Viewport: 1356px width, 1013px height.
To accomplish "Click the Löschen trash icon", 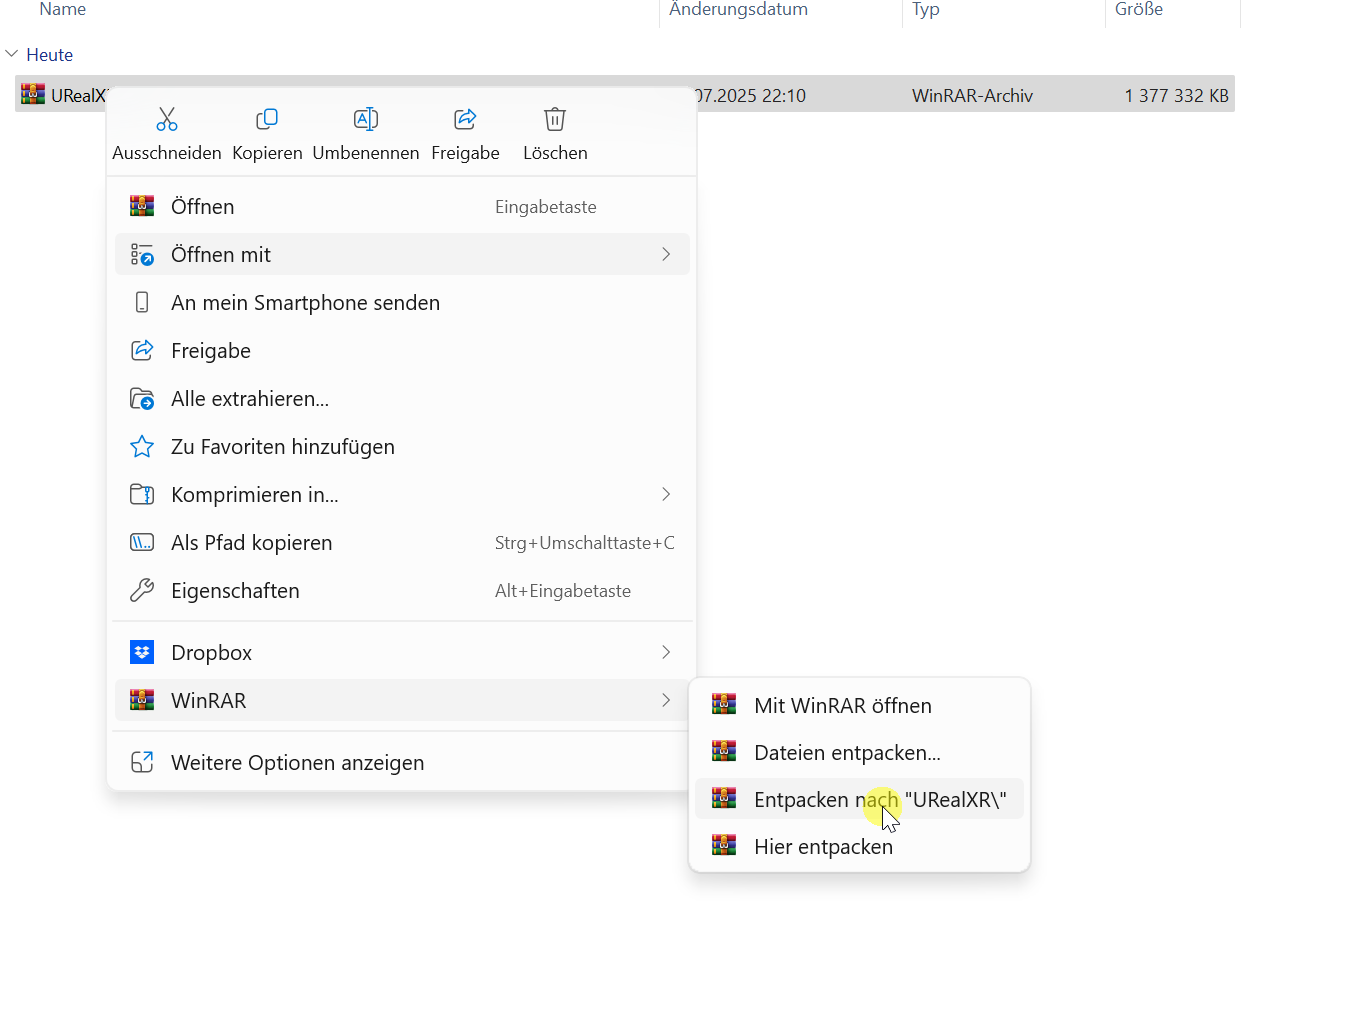I will point(555,120).
